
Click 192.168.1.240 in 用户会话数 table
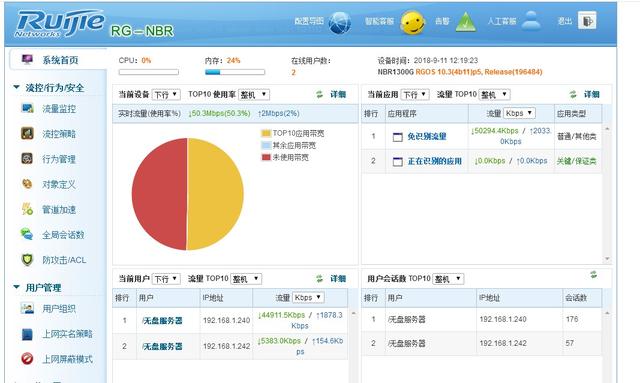pyautogui.click(x=503, y=319)
